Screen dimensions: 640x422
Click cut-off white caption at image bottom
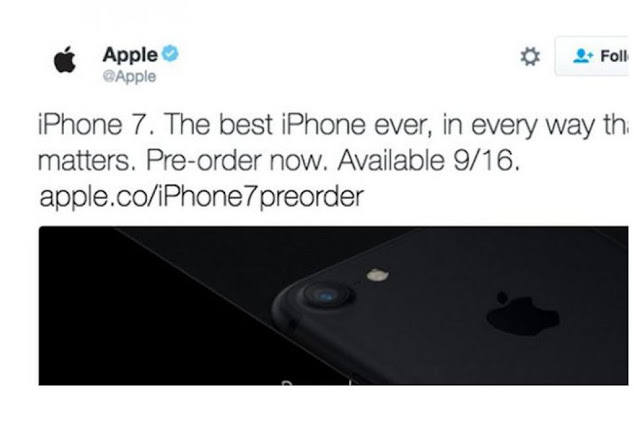[x=316, y=382]
